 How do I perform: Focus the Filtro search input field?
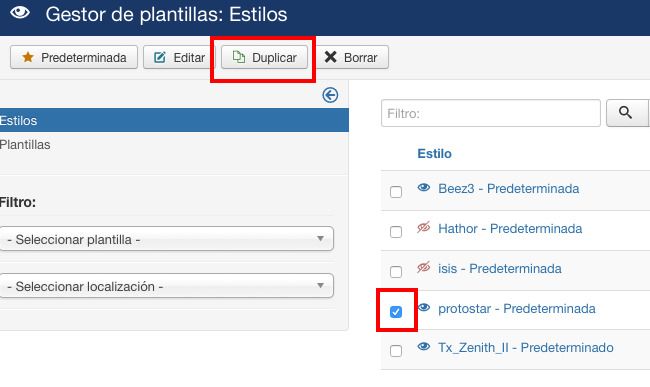point(491,113)
